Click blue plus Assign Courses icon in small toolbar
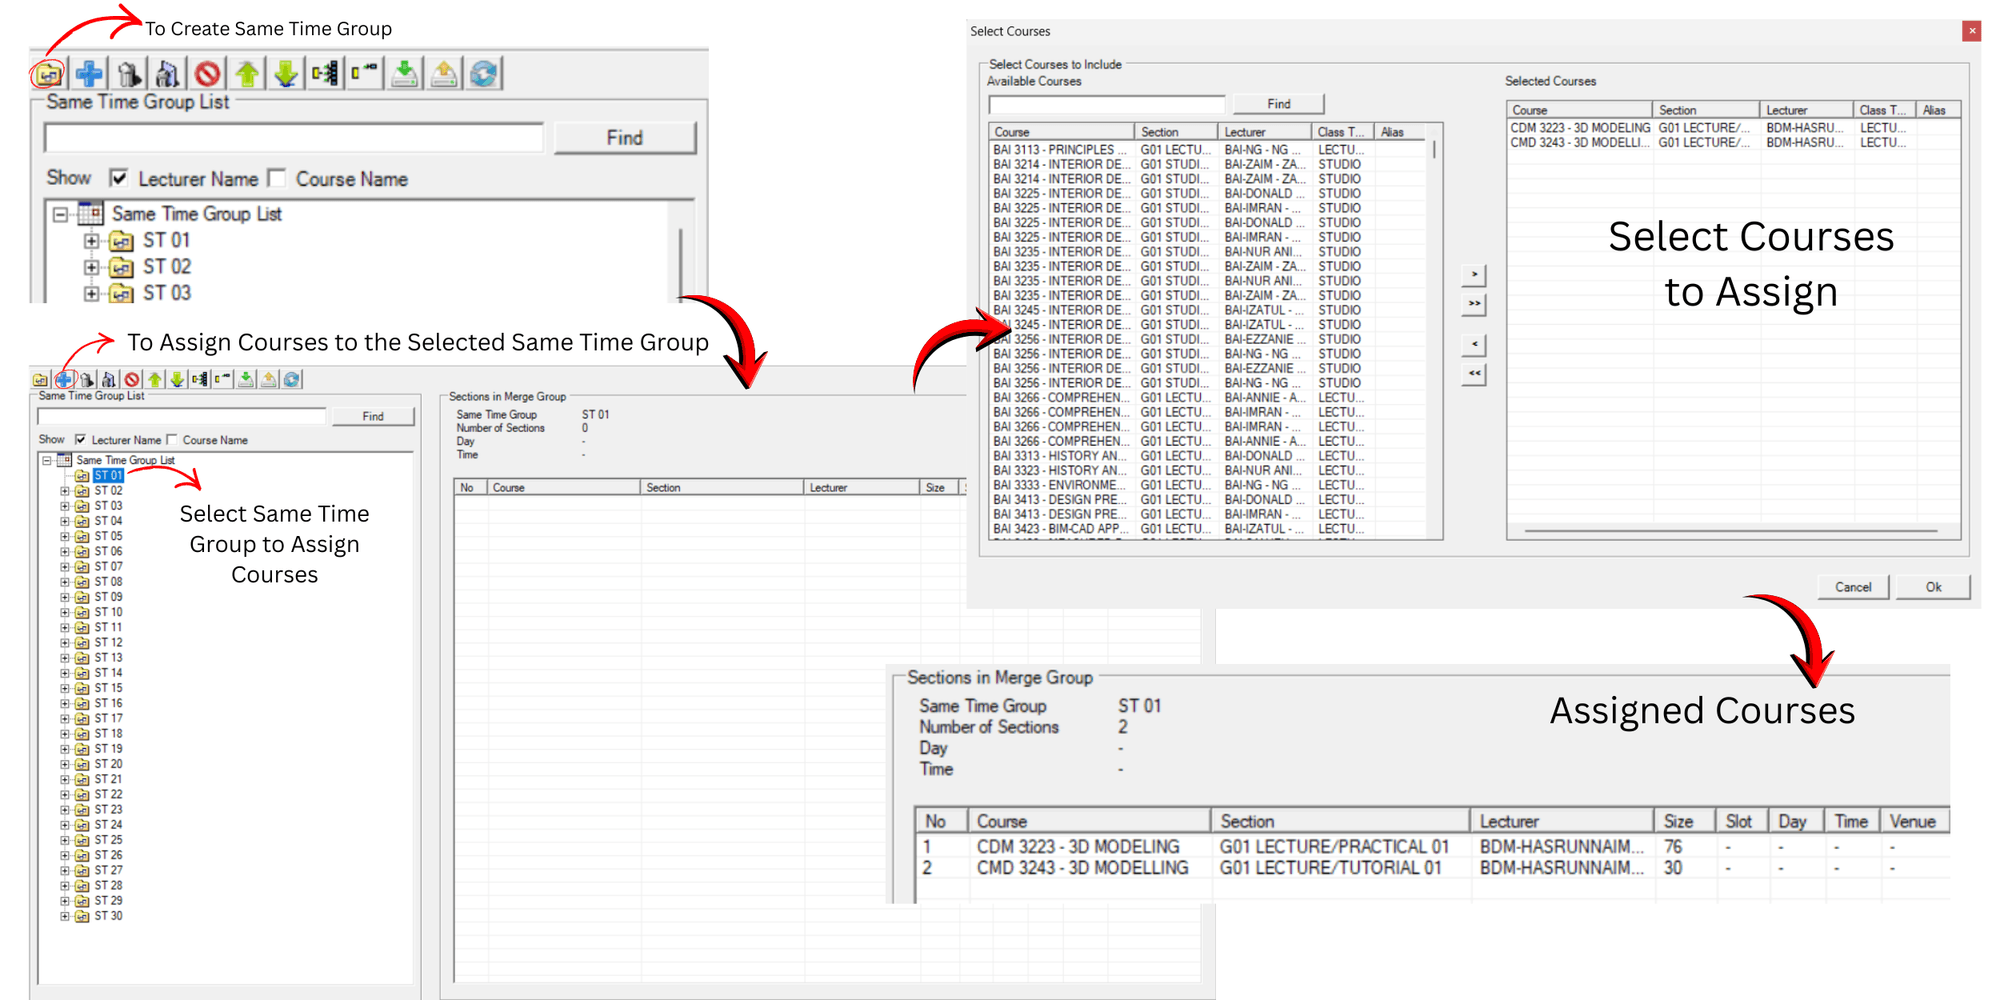 point(64,379)
